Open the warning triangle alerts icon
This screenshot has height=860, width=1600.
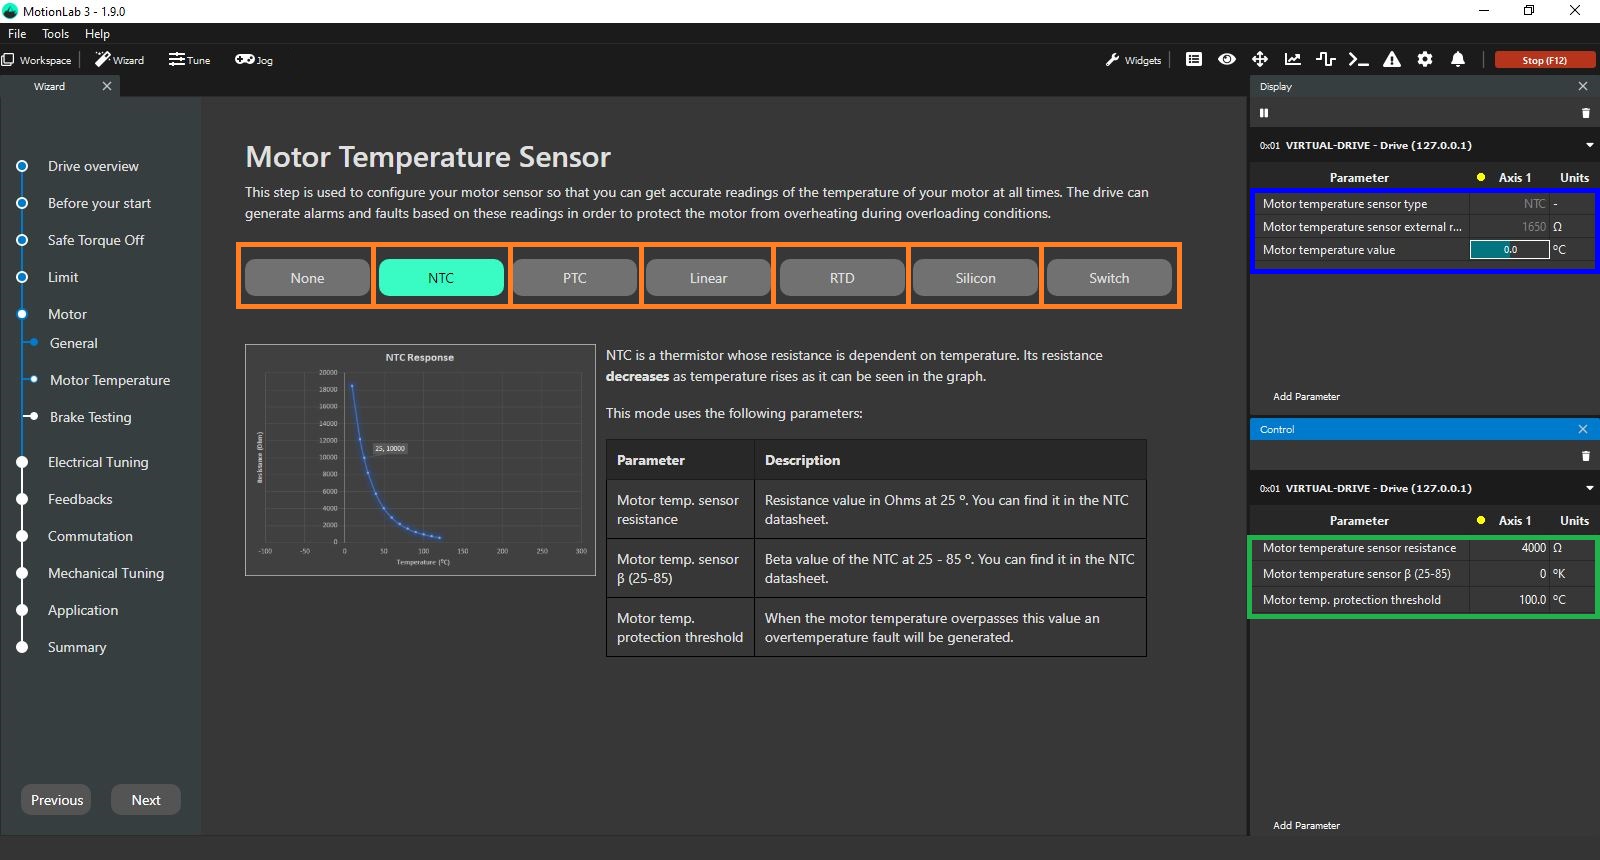(1392, 60)
